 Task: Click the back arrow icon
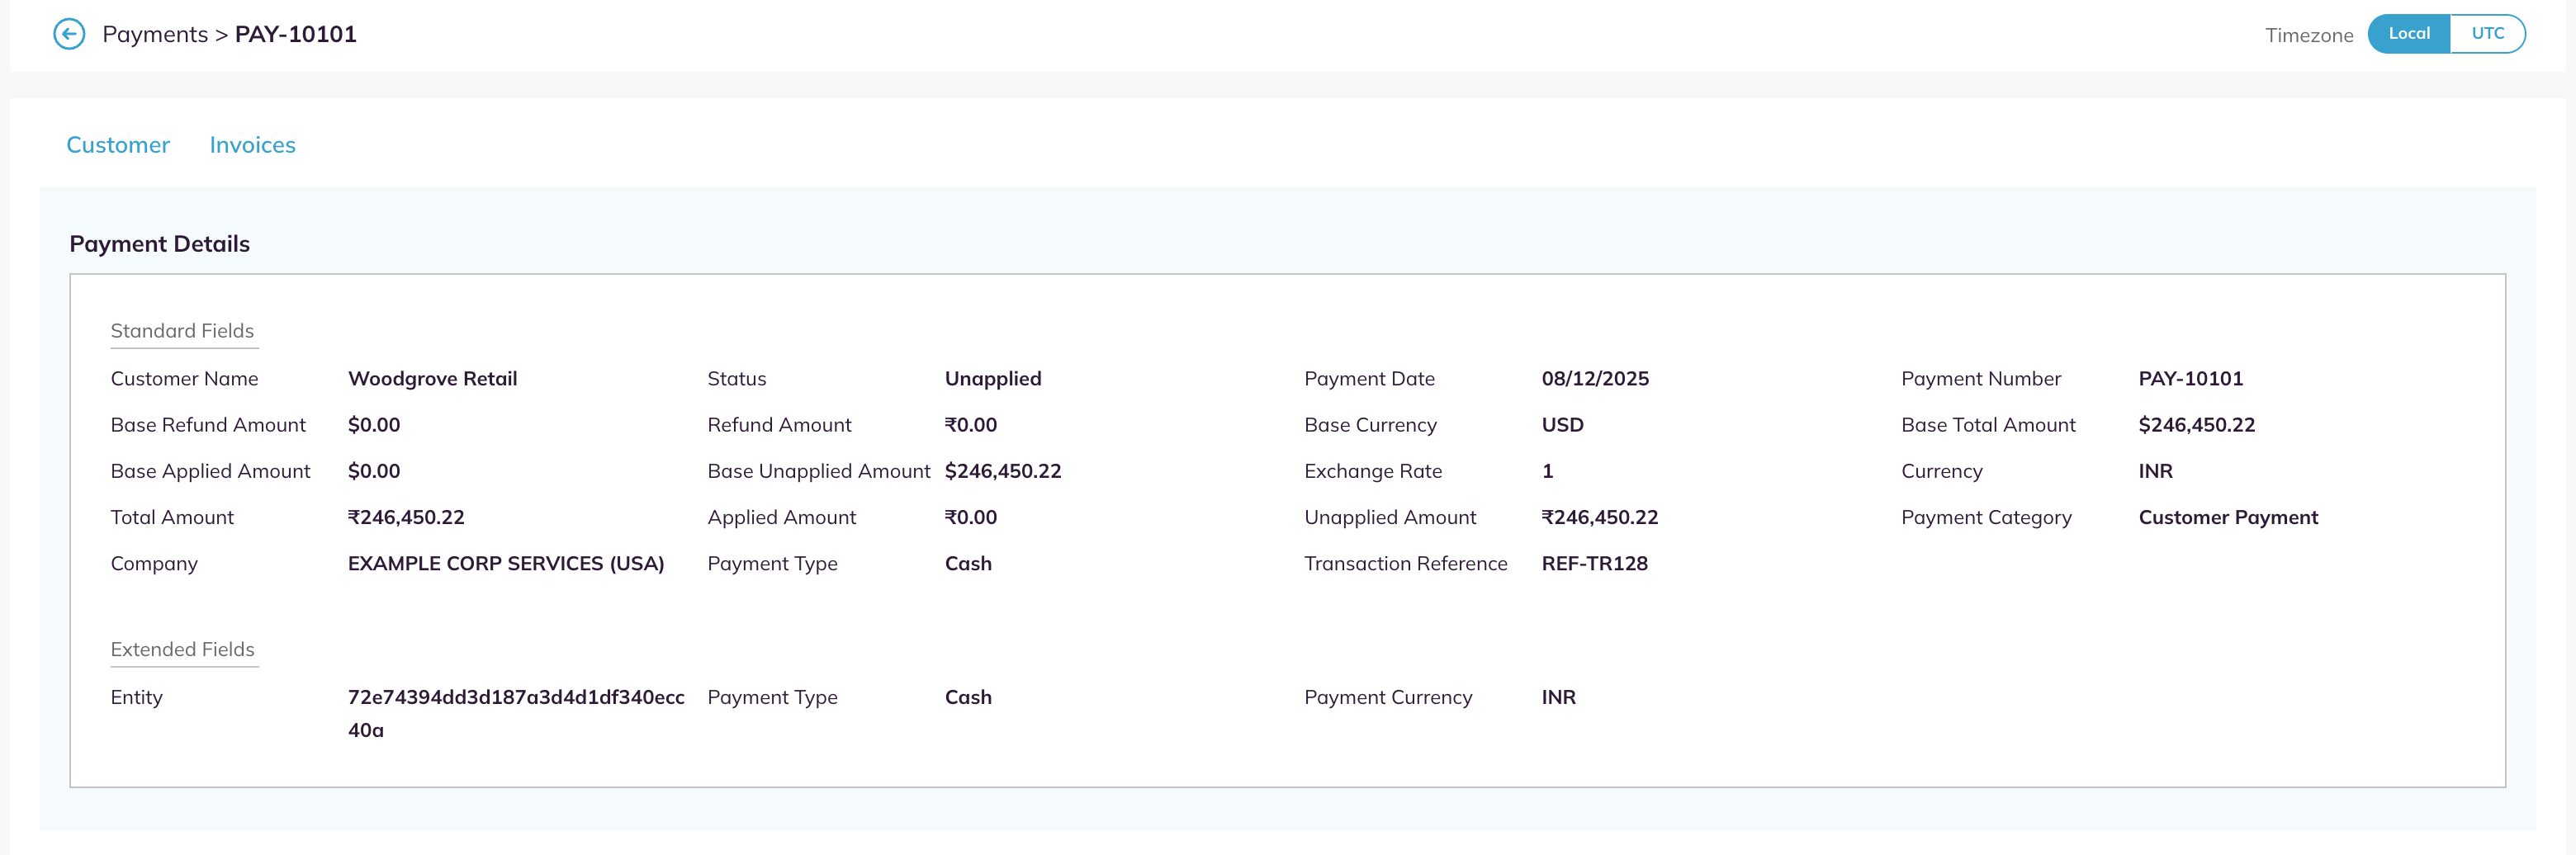69,34
